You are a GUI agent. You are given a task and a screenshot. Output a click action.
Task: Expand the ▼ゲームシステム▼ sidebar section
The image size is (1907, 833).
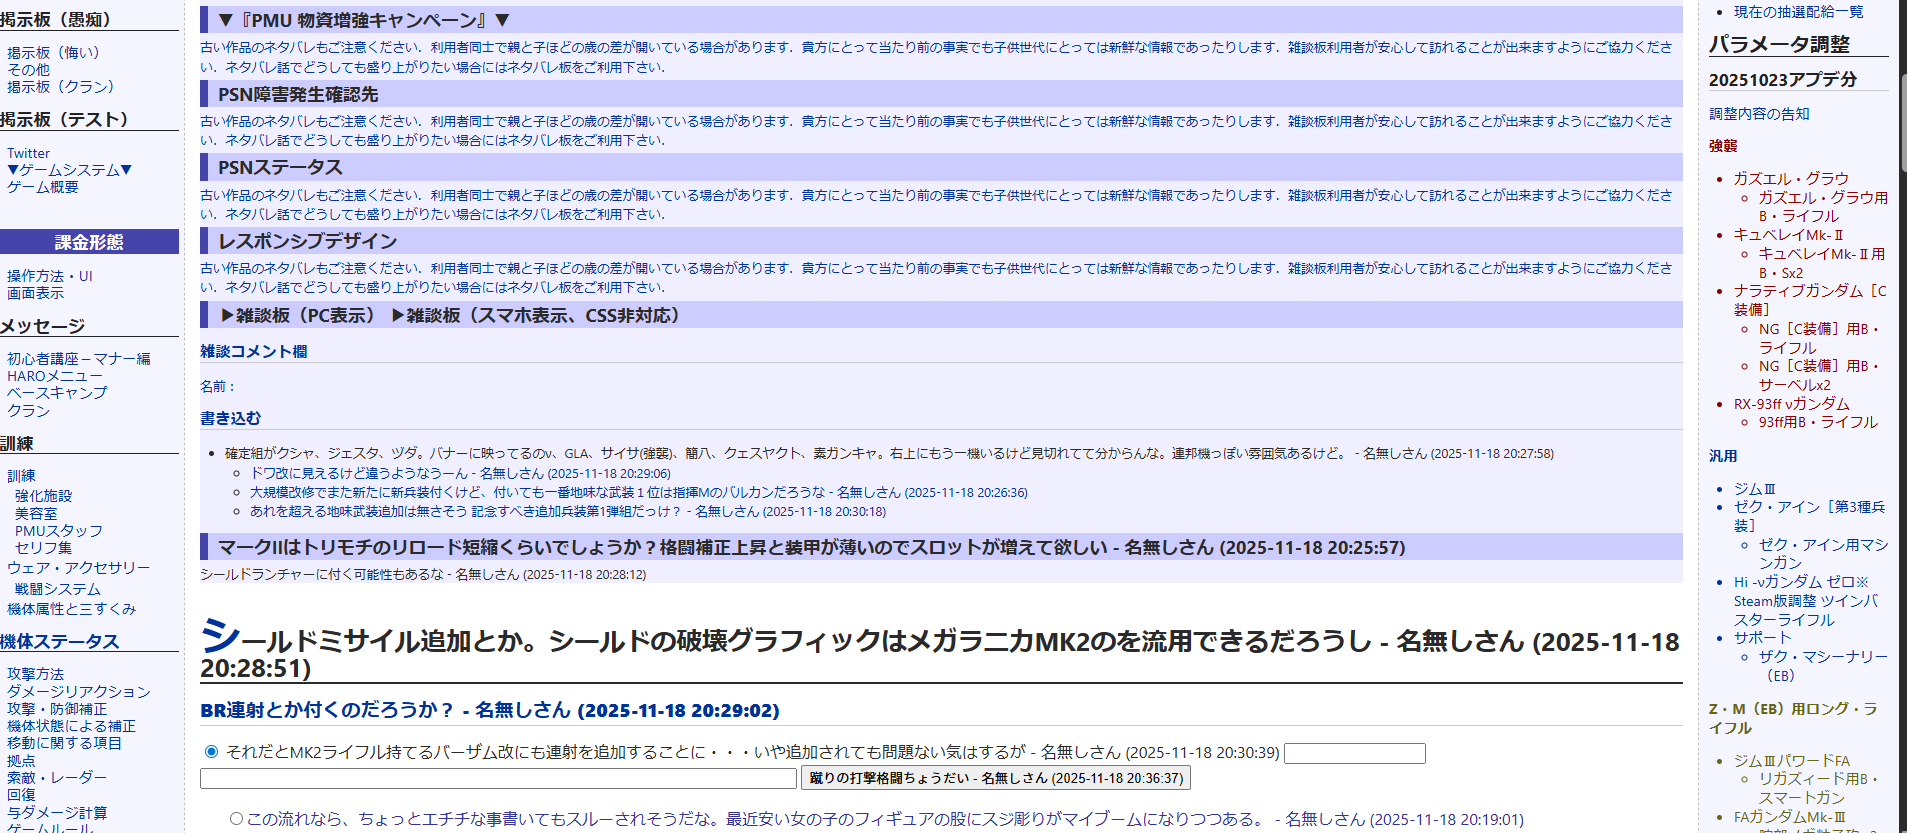69,170
